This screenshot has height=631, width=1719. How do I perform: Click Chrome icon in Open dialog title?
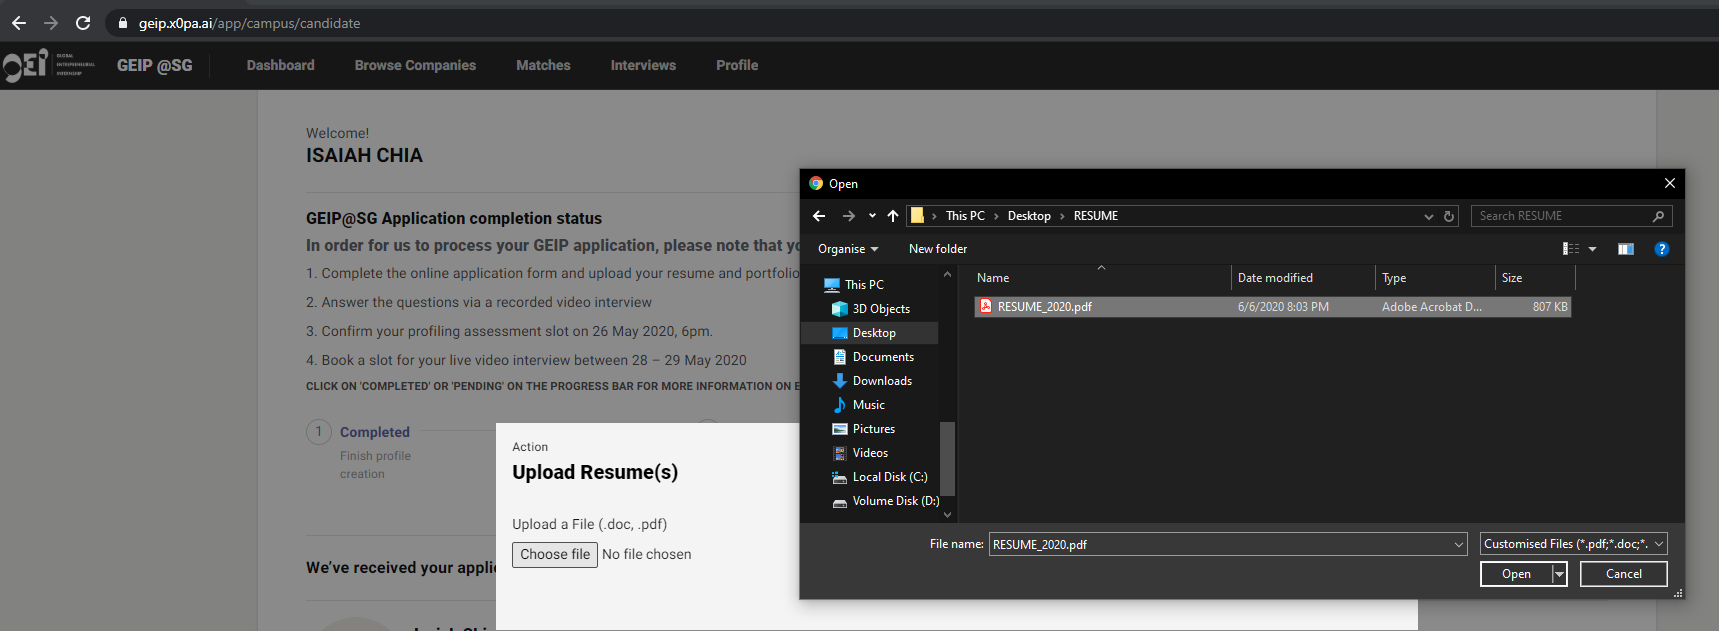(816, 183)
